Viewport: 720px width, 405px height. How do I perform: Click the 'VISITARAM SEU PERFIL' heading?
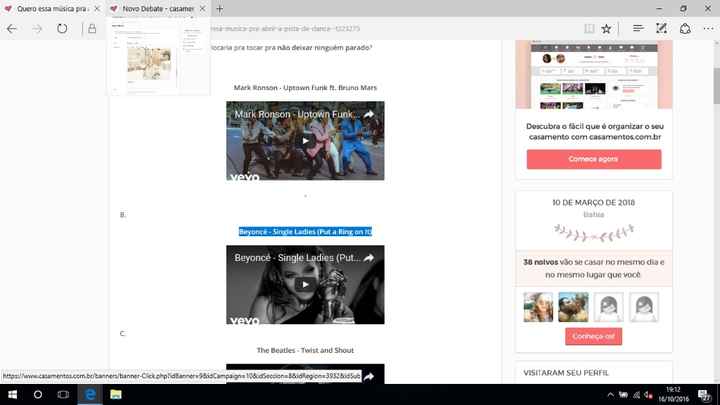pyautogui.click(x=566, y=373)
